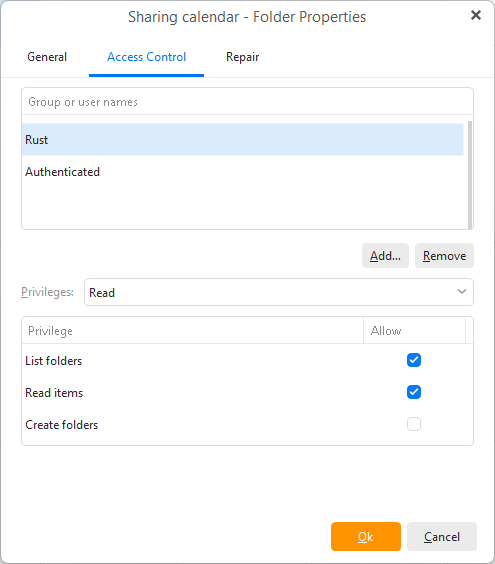This screenshot has width=495, height=564.
Task: Expand the Privileges combo box chevron
Action: click(462, 292)
